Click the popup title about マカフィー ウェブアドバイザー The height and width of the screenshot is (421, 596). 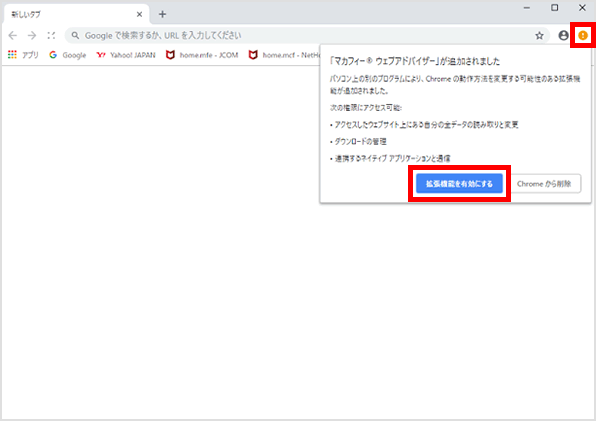415,61
